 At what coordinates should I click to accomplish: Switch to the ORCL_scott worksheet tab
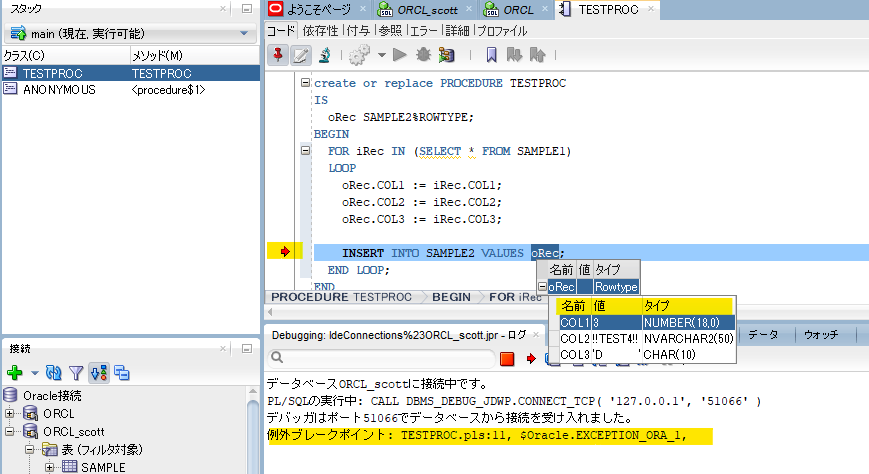click(x=426, y=9)
